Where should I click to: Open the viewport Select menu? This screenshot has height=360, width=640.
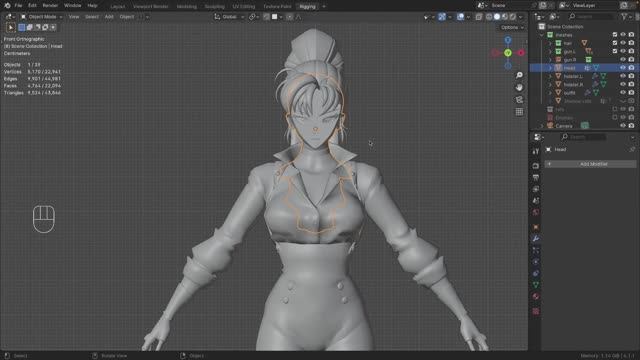click(x=92, y=17)
